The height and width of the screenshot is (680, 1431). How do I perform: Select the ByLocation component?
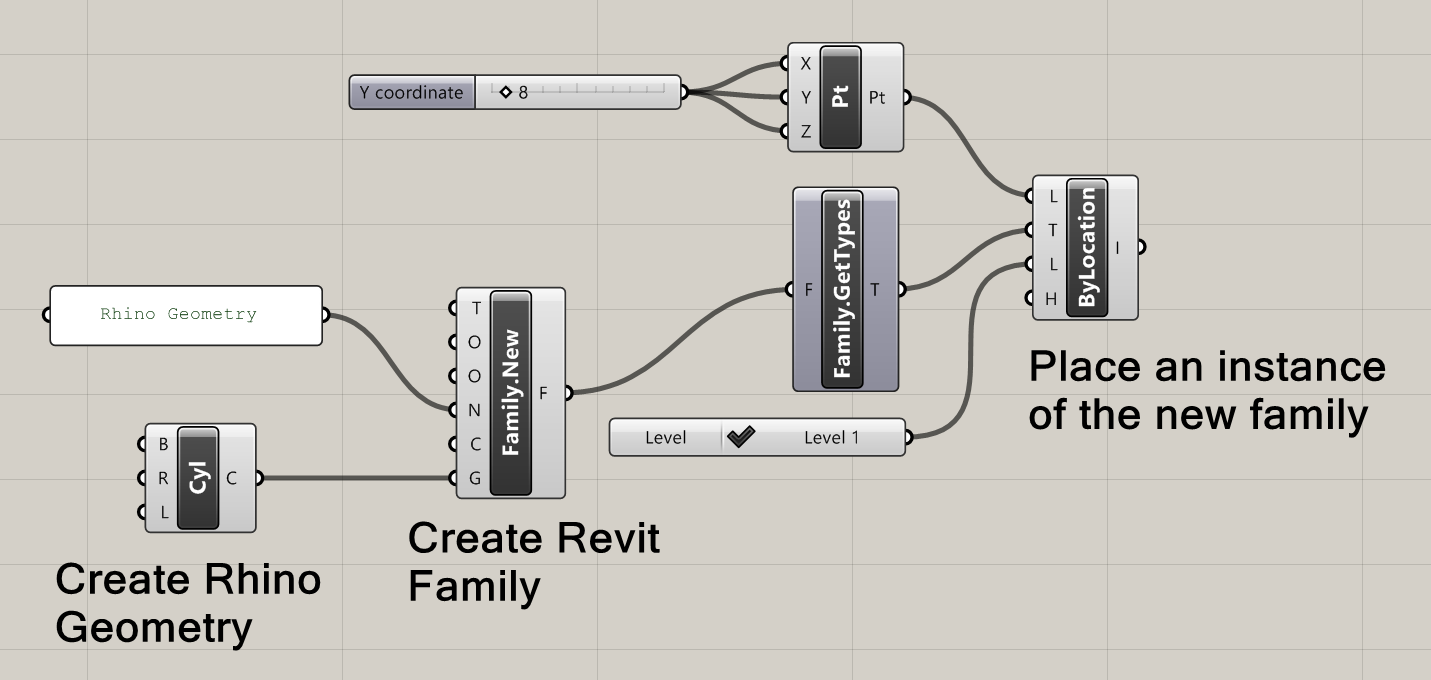(x=1087, y=247)
